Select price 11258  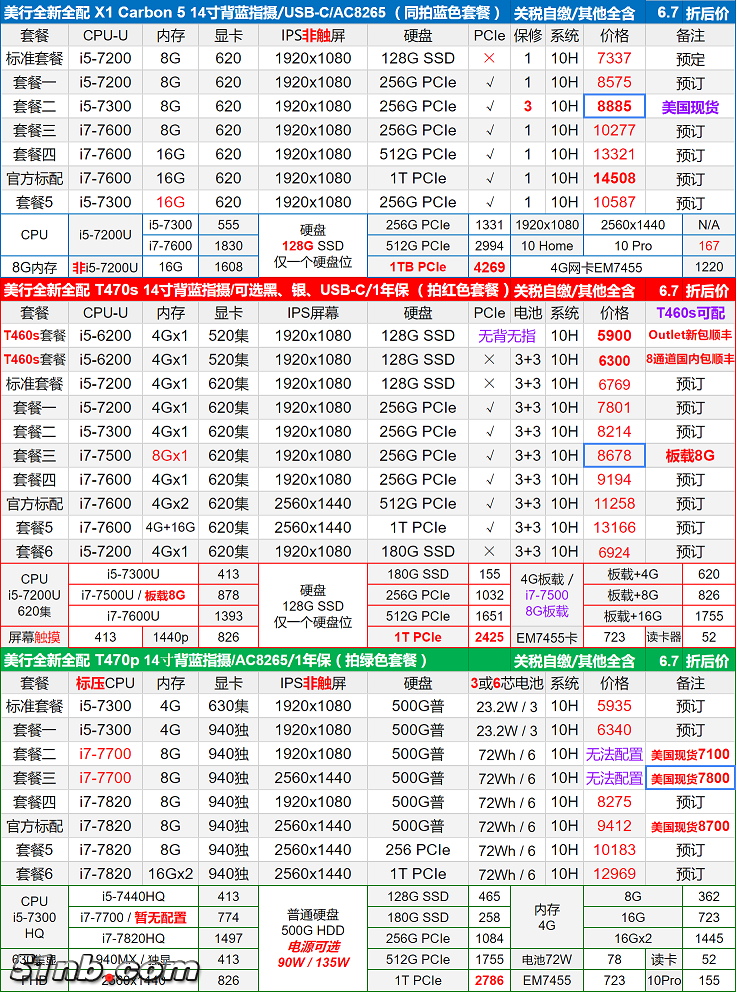click(614, 504)
